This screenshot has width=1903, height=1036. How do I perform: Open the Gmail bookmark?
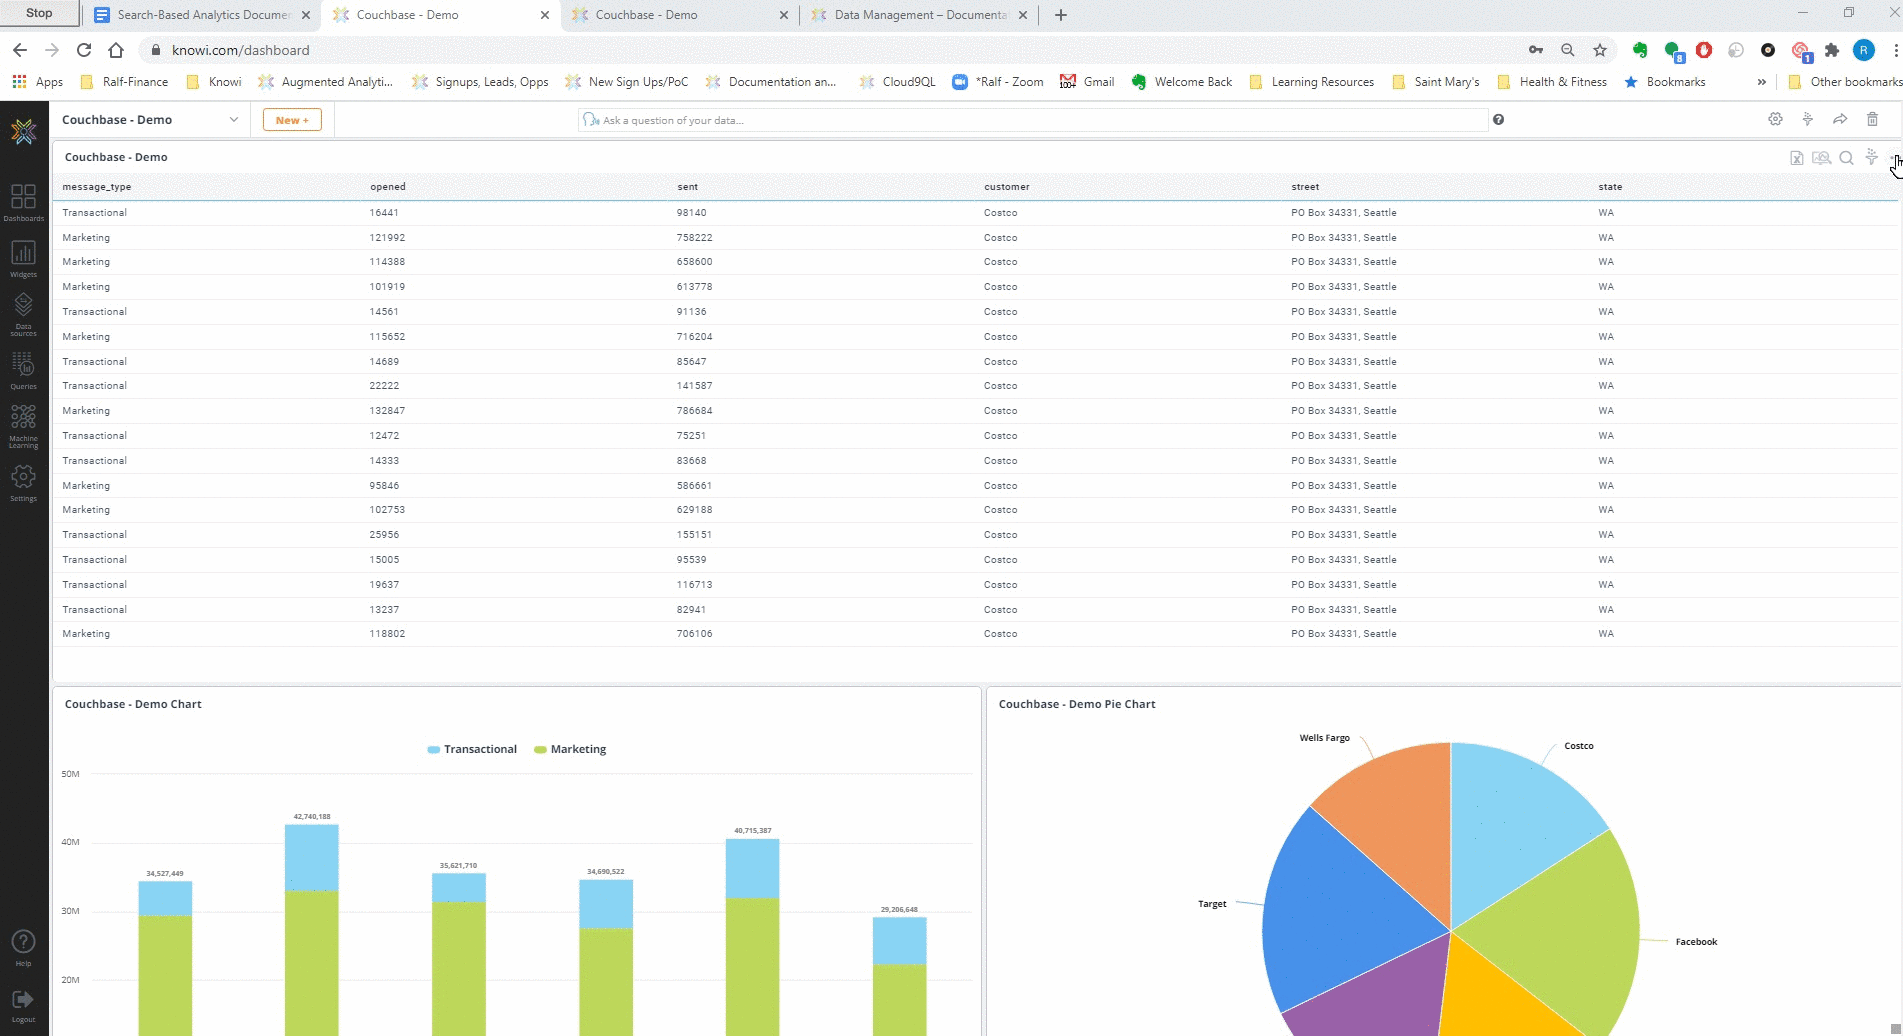pos(1087,82)
